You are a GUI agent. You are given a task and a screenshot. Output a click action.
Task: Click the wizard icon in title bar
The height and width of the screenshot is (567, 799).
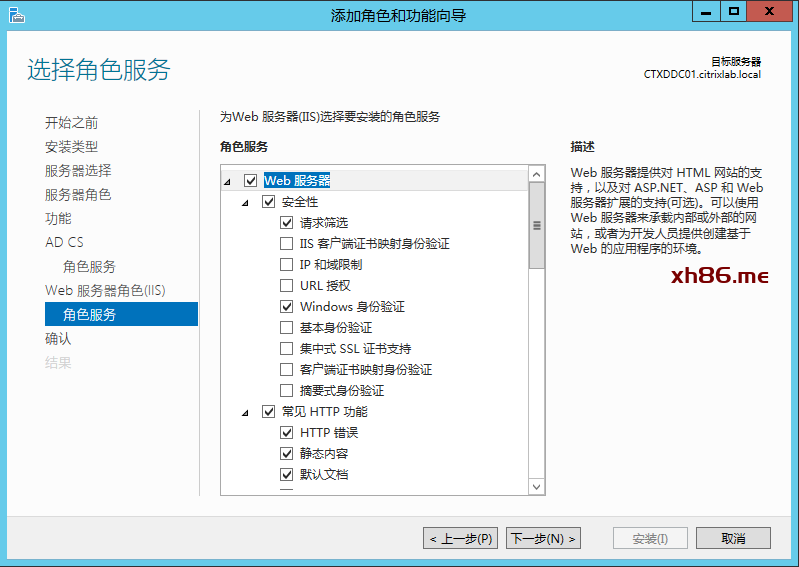(15, 14)
